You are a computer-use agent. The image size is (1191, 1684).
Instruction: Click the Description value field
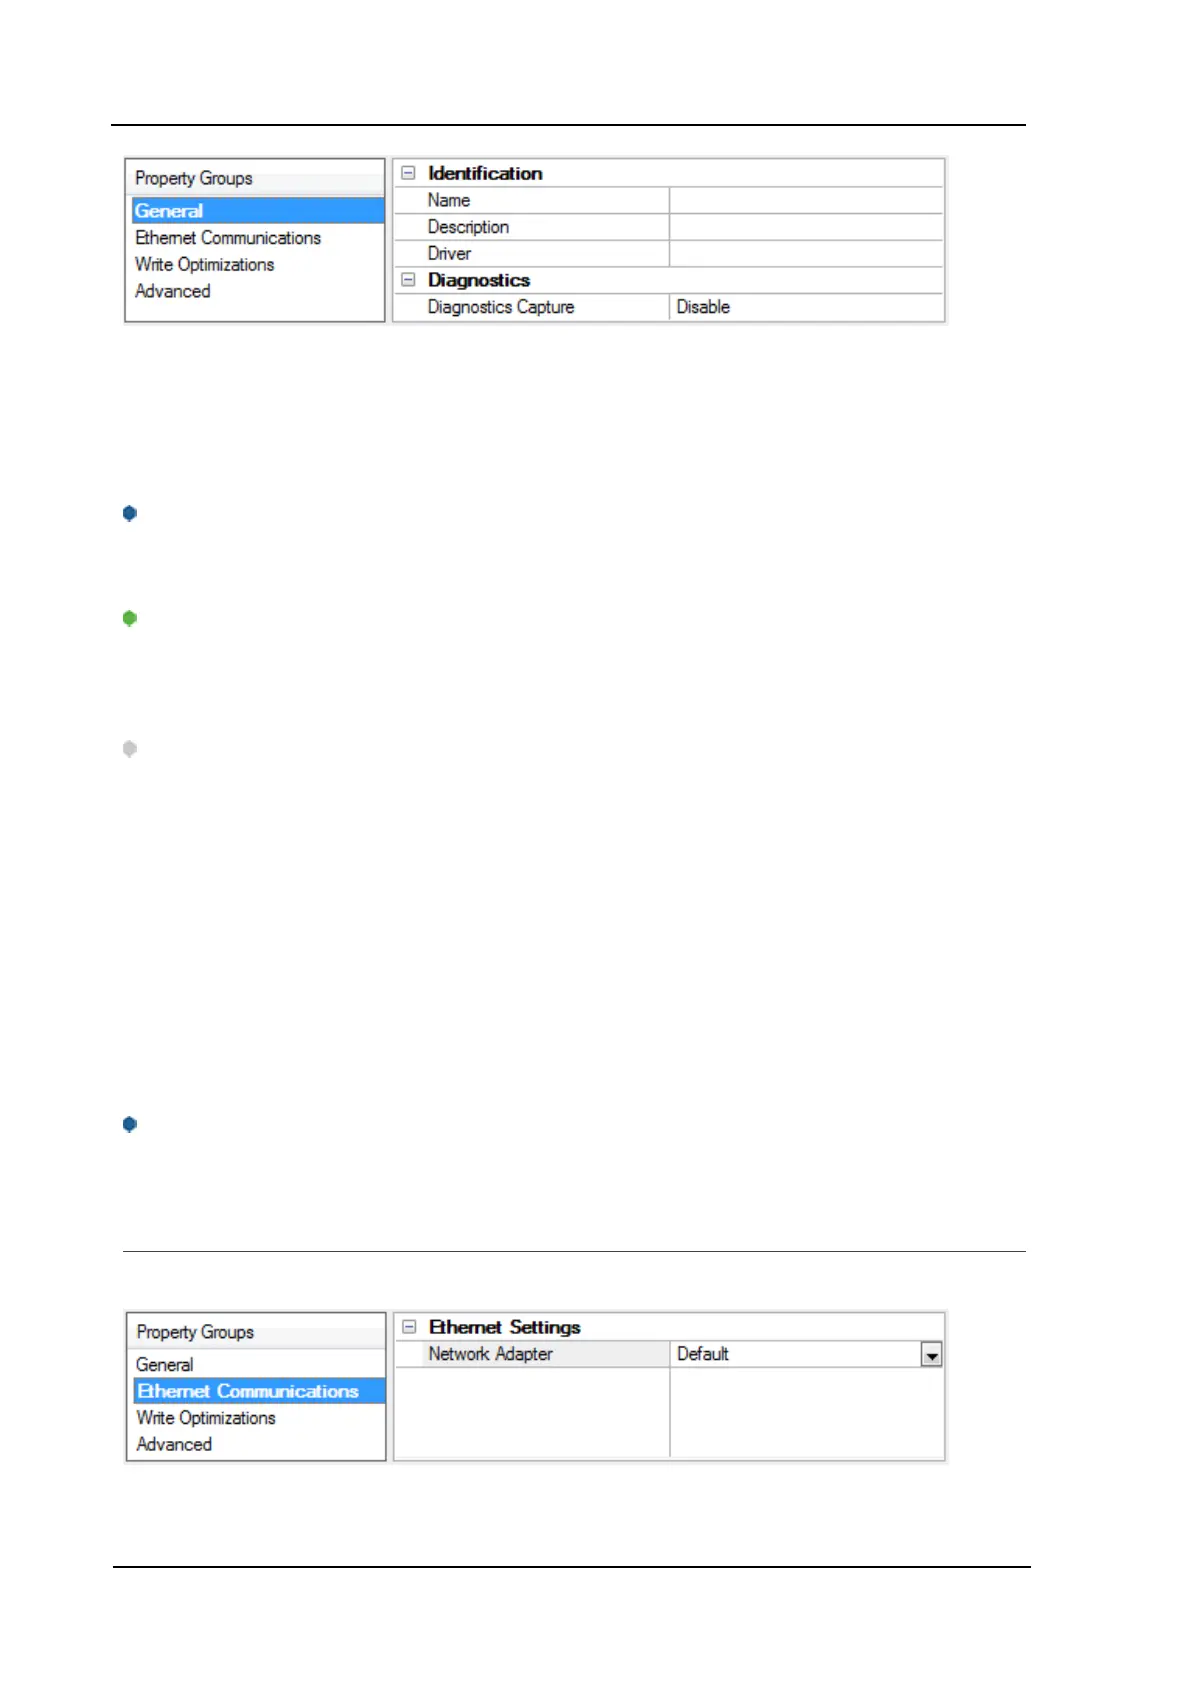click(x=806, y=227)
